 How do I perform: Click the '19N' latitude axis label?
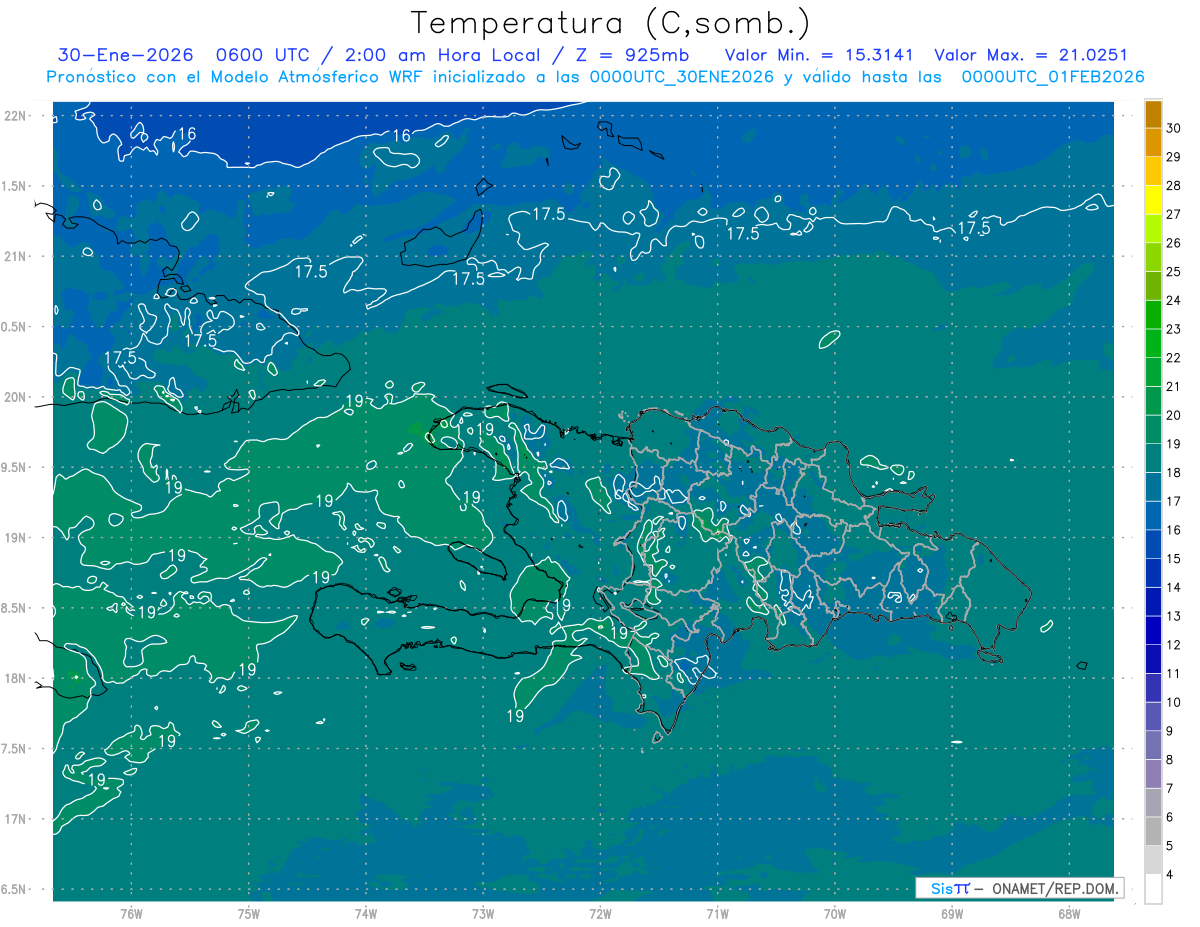16,538
